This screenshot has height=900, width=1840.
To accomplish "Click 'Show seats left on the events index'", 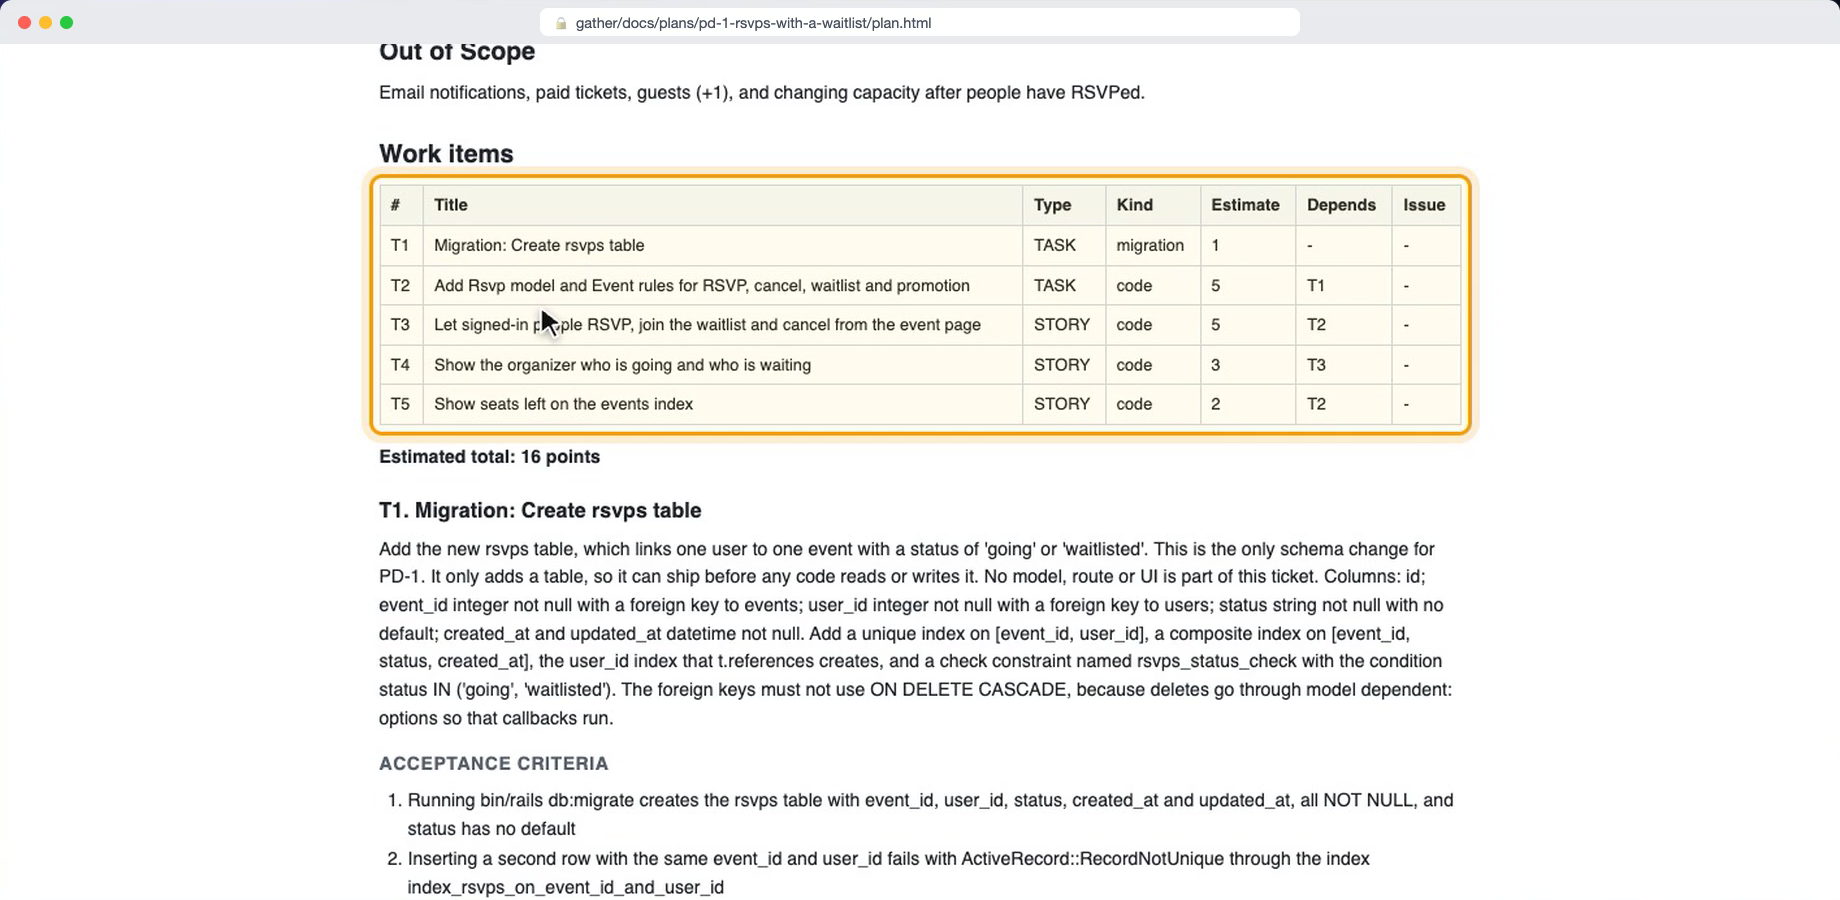I will (x=563, y=404).
